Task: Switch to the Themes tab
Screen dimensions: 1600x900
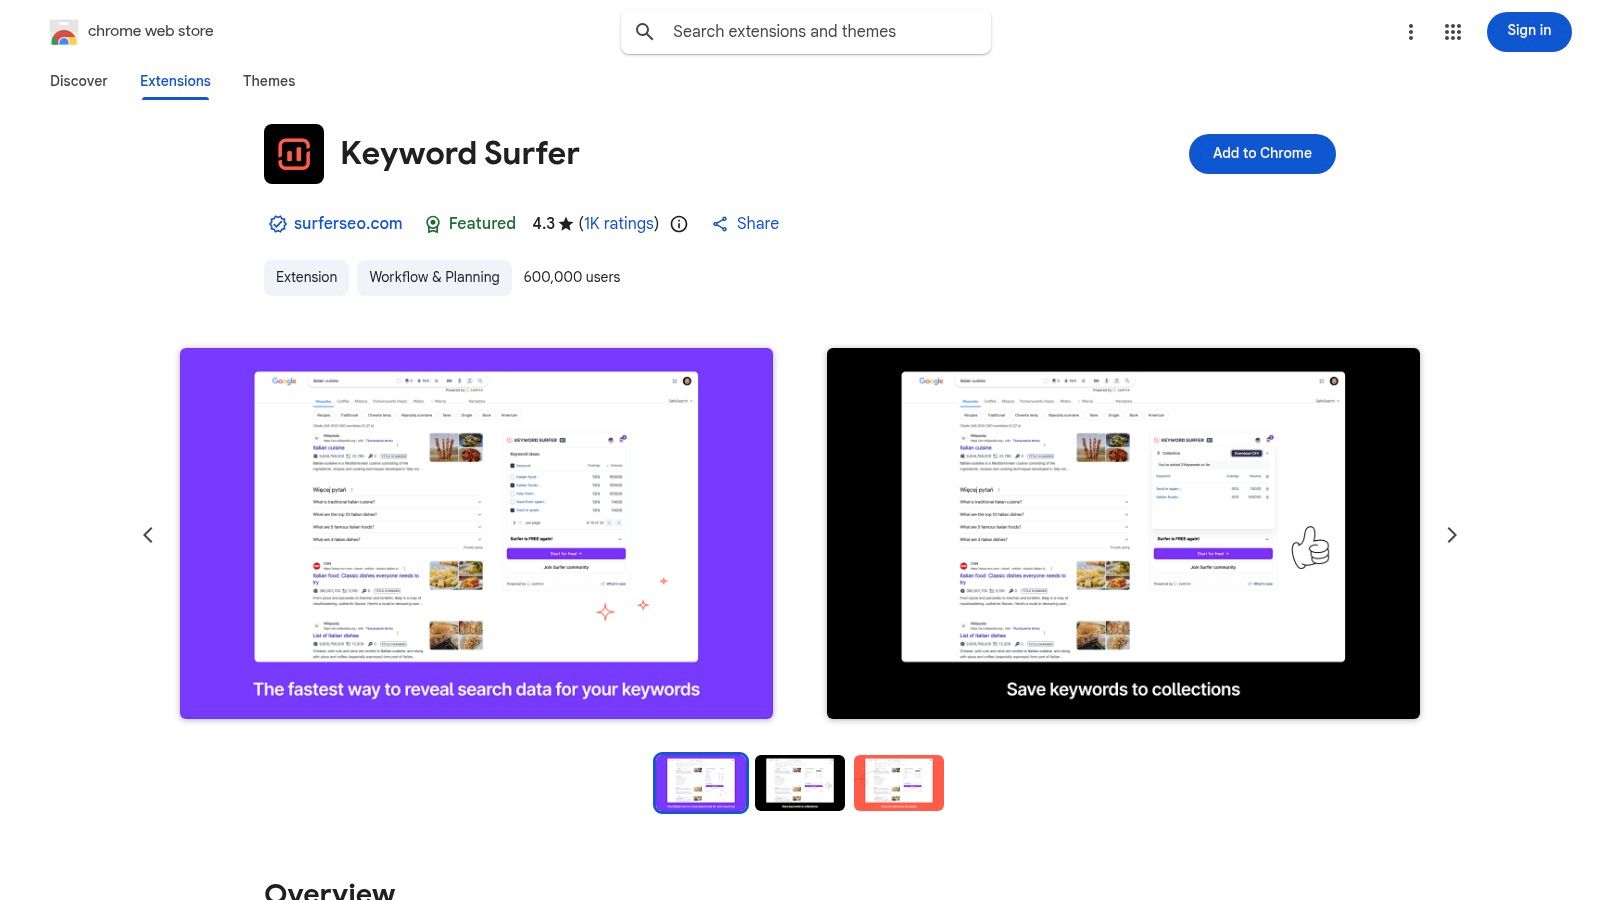Action: click(268, 81)
